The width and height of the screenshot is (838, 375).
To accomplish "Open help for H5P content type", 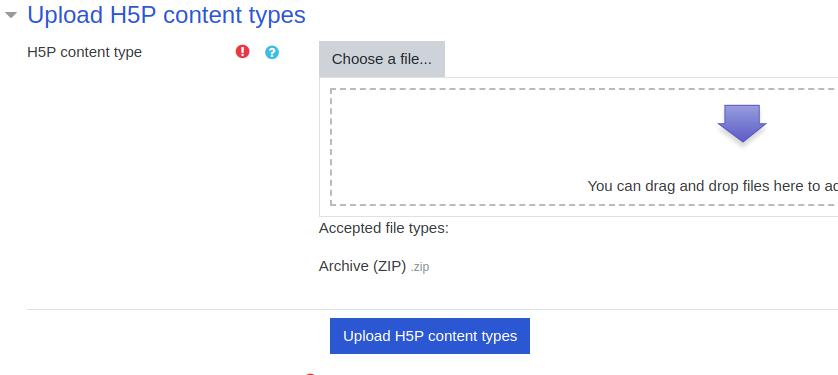I will [272, 52].
